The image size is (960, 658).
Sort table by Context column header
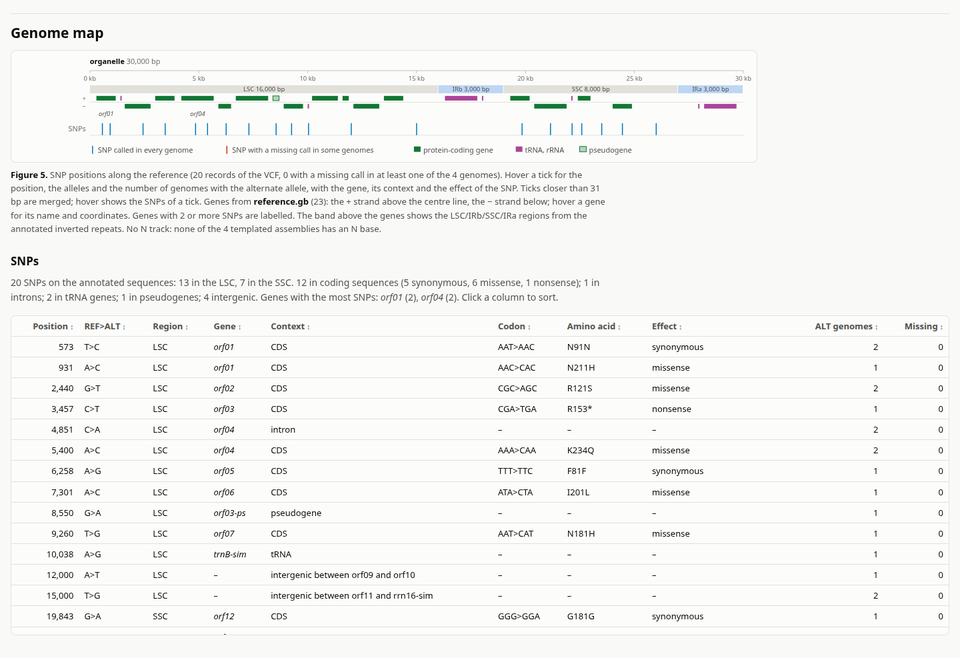point(290,326)
